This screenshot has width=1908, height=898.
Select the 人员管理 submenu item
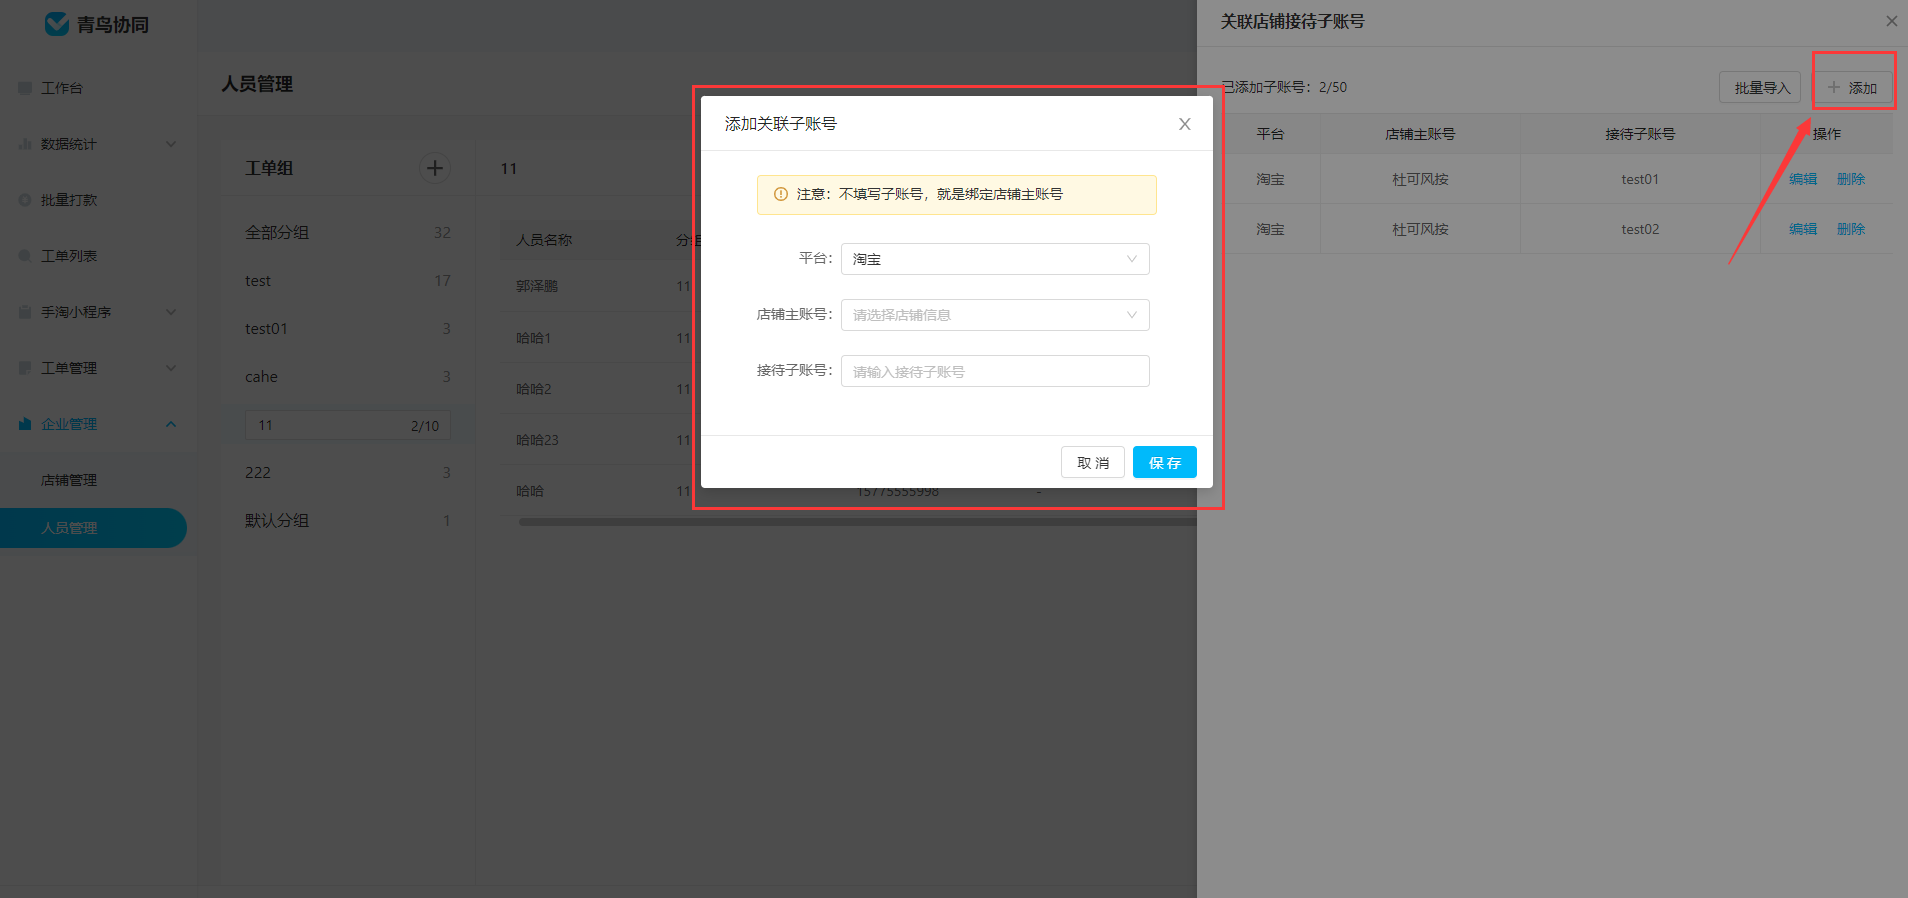coord(93,528)
